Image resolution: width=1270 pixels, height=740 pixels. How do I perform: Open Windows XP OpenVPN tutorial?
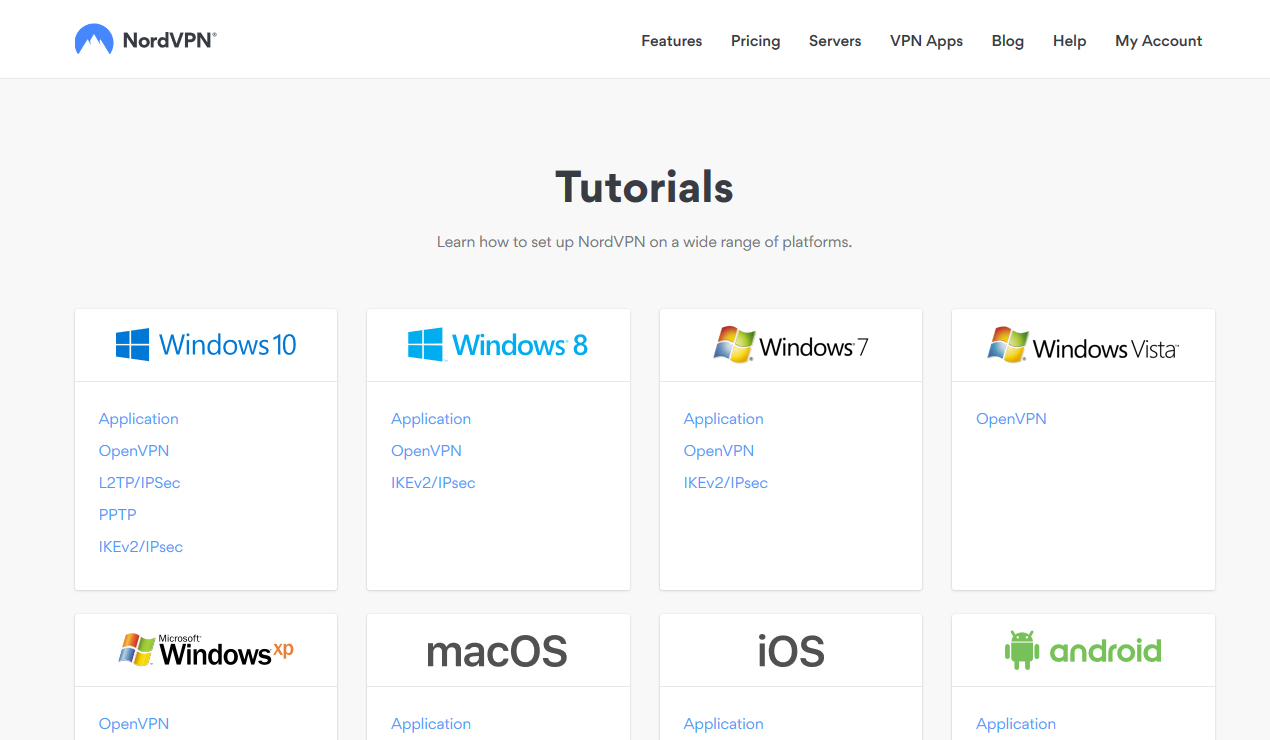coord(134,724)
